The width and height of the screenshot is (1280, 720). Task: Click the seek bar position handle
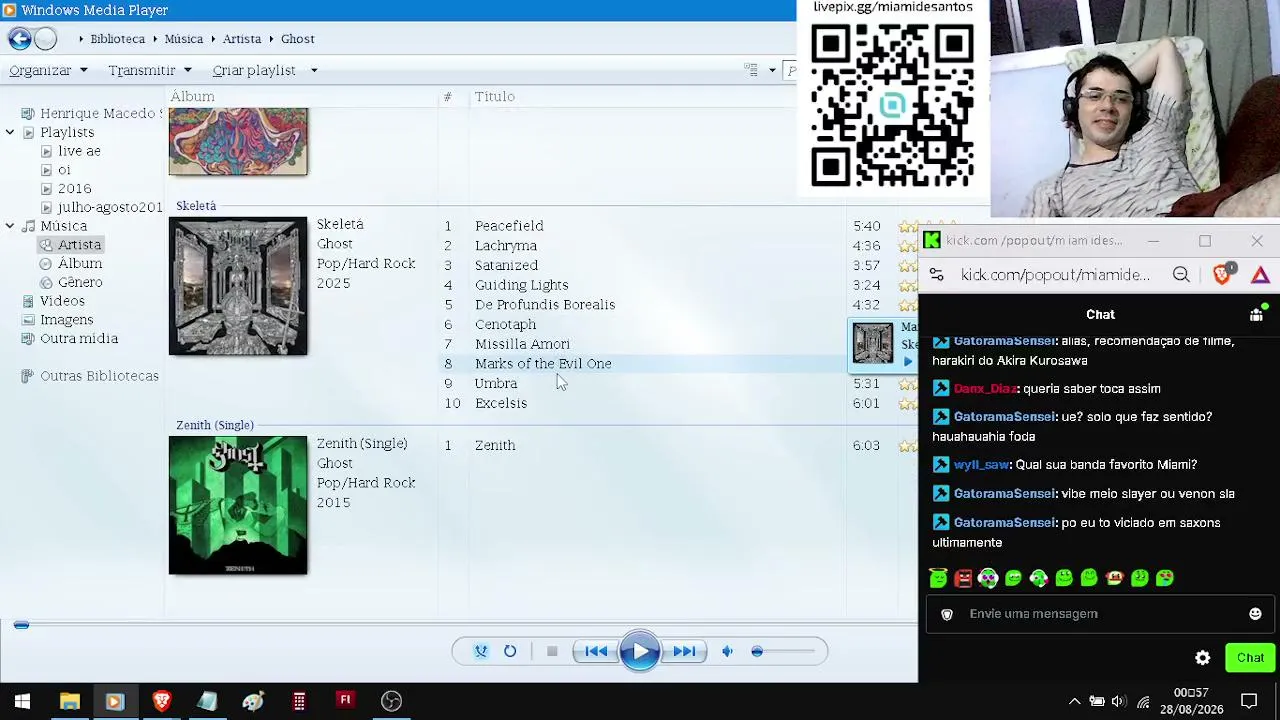[x=21, y=625]
